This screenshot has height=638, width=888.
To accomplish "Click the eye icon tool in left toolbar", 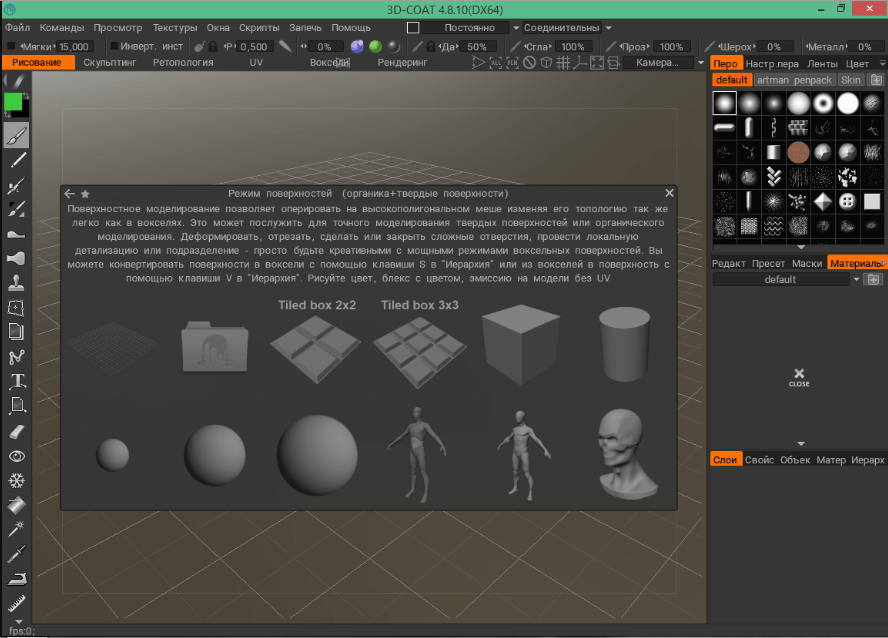I will click(x=17, y=456).
